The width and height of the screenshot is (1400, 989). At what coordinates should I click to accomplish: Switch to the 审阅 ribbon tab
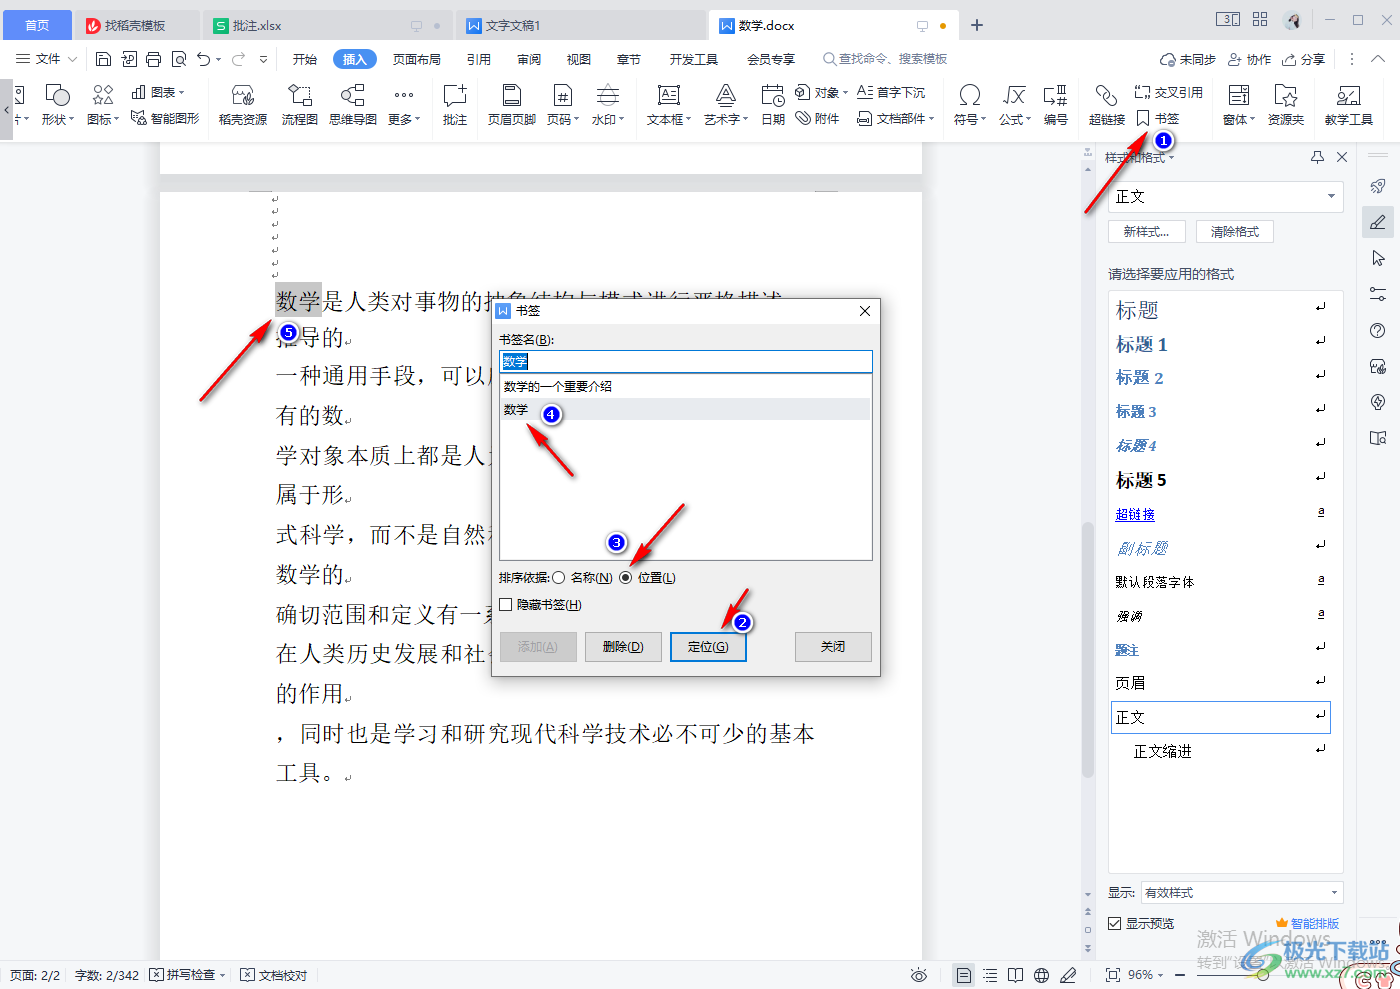(529, 59)
